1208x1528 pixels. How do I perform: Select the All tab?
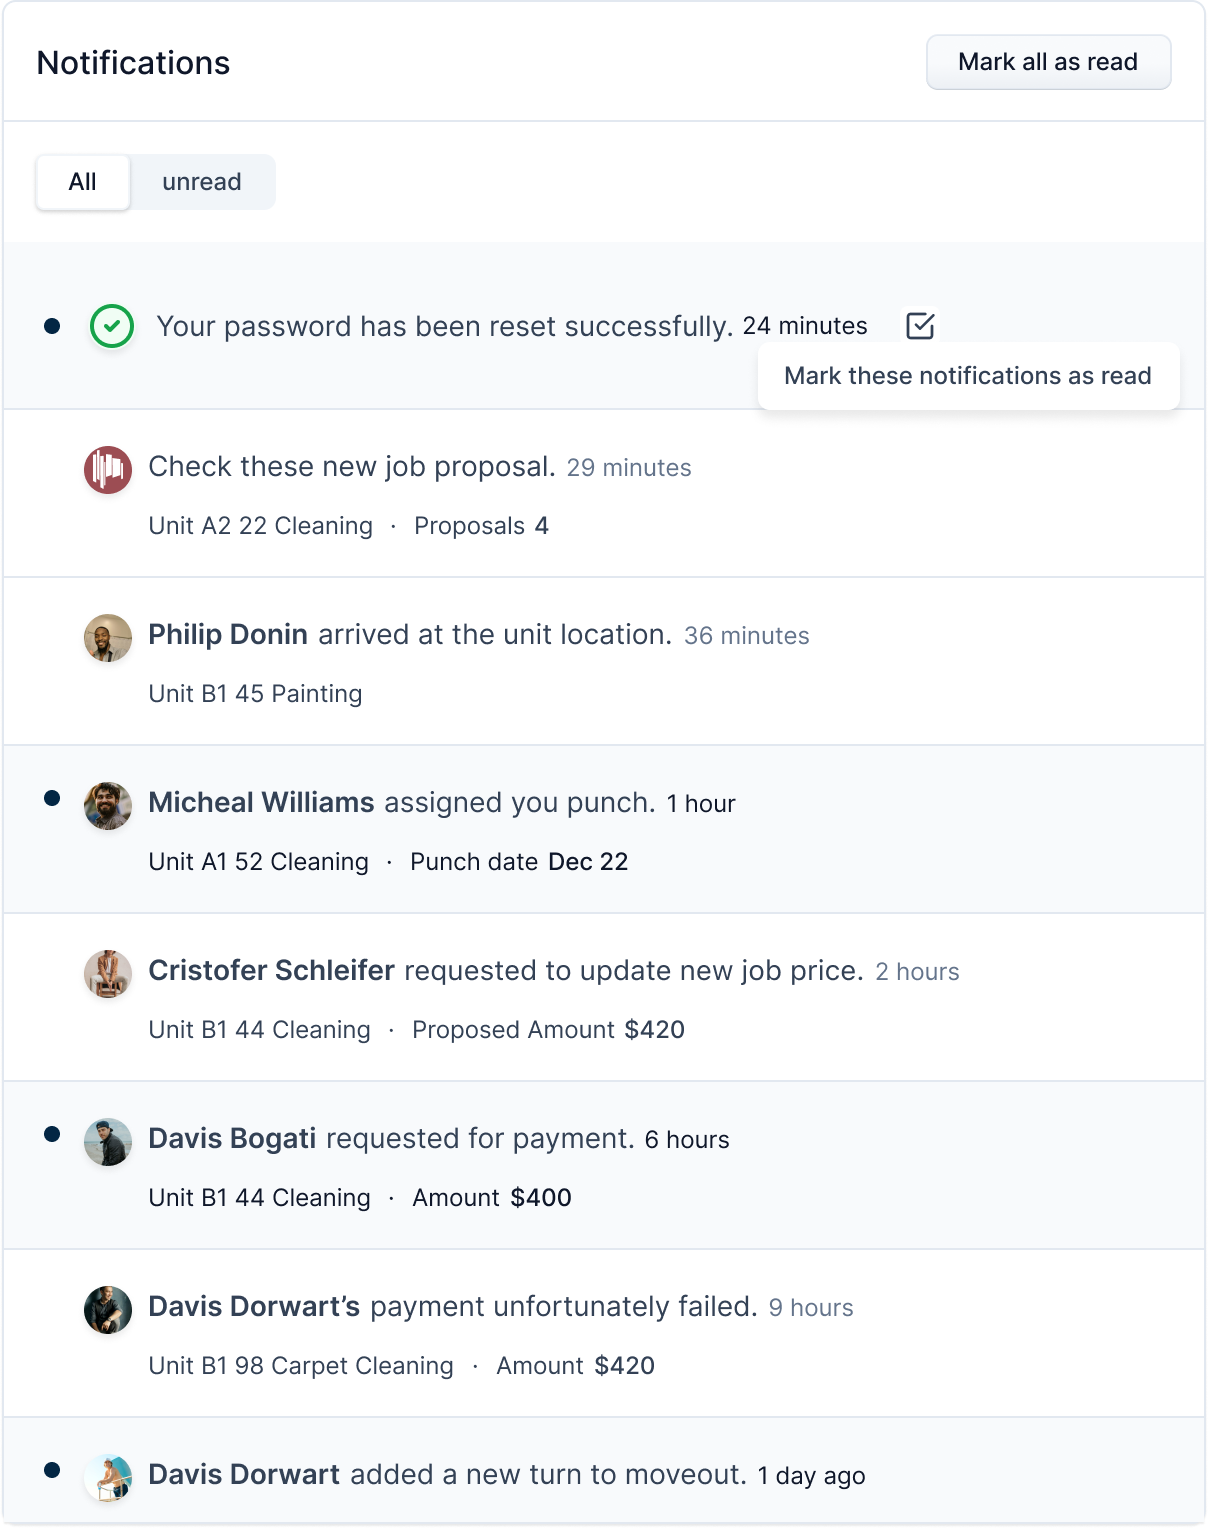(x=83, y=182)
